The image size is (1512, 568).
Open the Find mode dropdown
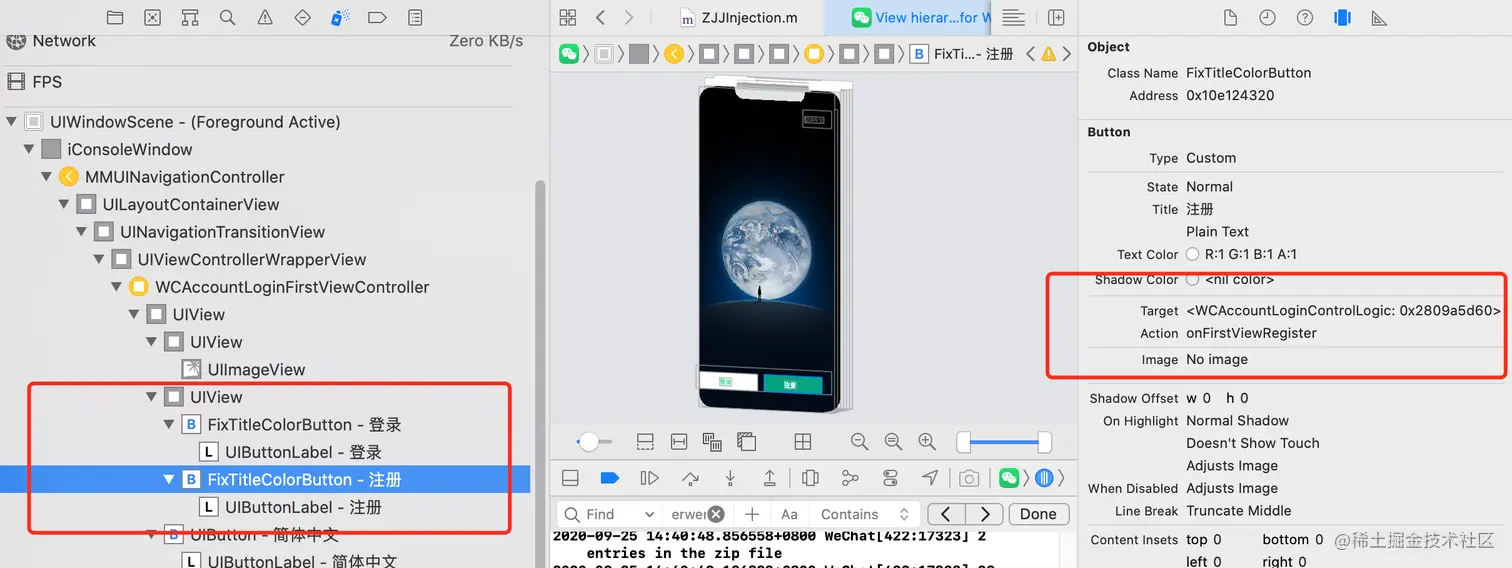click(610, 514)
